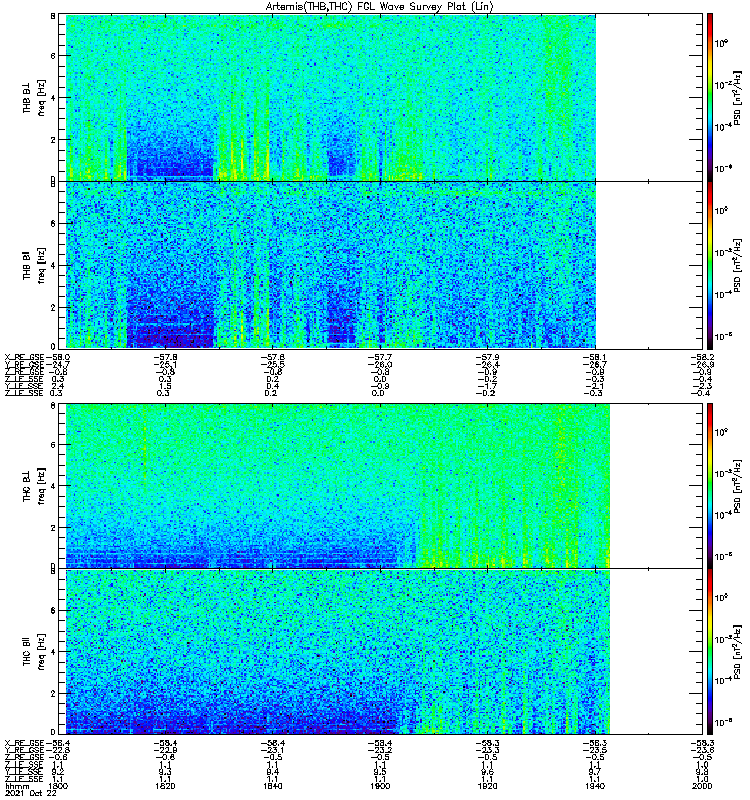Click the THB B⊥ freq [Hz] axis label

(x=34, y=97)
